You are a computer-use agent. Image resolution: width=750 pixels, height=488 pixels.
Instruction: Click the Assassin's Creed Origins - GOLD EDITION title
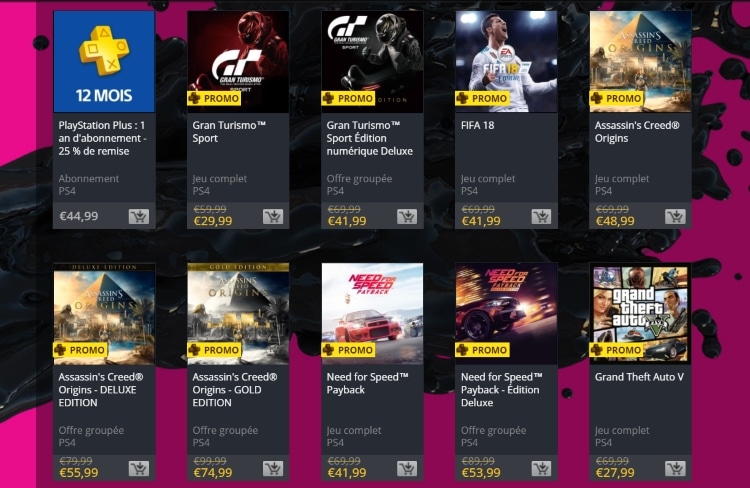[234, 389]
